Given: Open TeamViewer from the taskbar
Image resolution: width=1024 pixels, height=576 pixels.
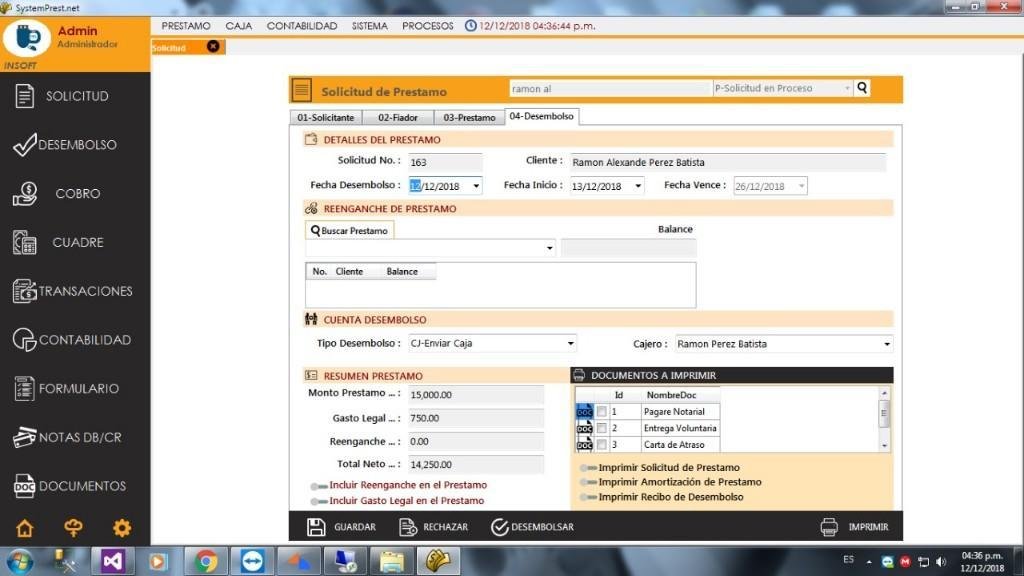Looking at the screenshot, I should (x=252, y=561).
